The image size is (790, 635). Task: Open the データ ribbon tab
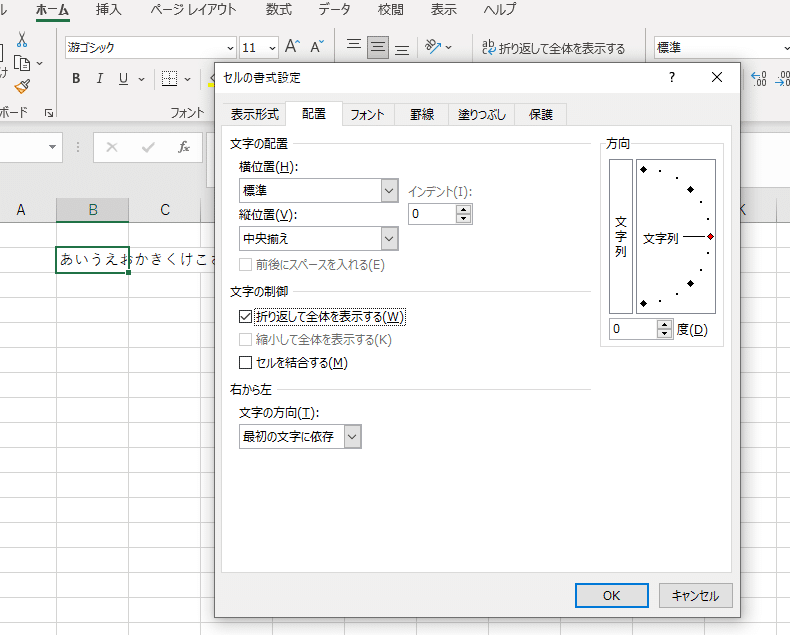[334, 10]
